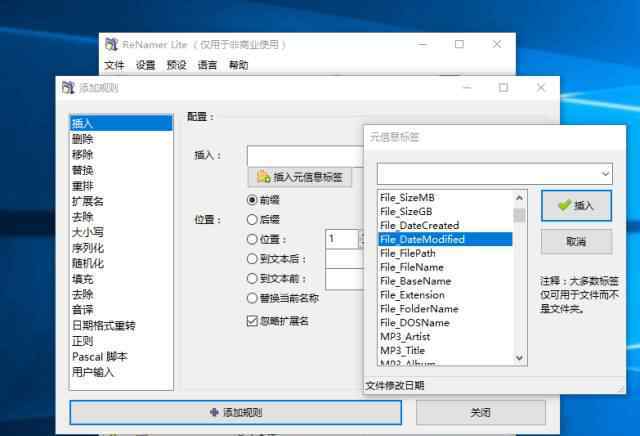Open the 设置 menu
The width and height of the screenshot is (640, 436).
pyautogui.click(x=145, y=65)
